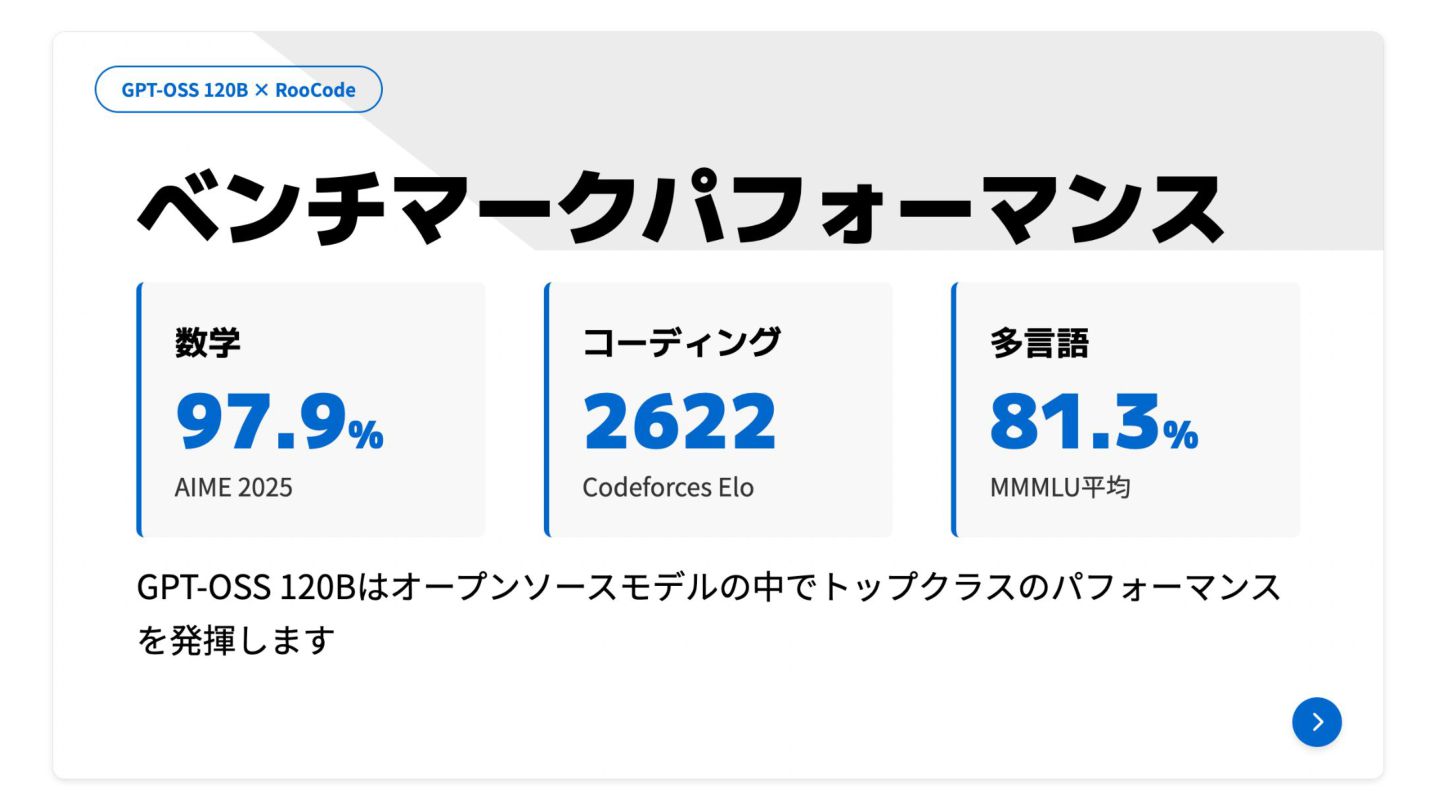Click the blue next arrow button

coord(1316,722)
